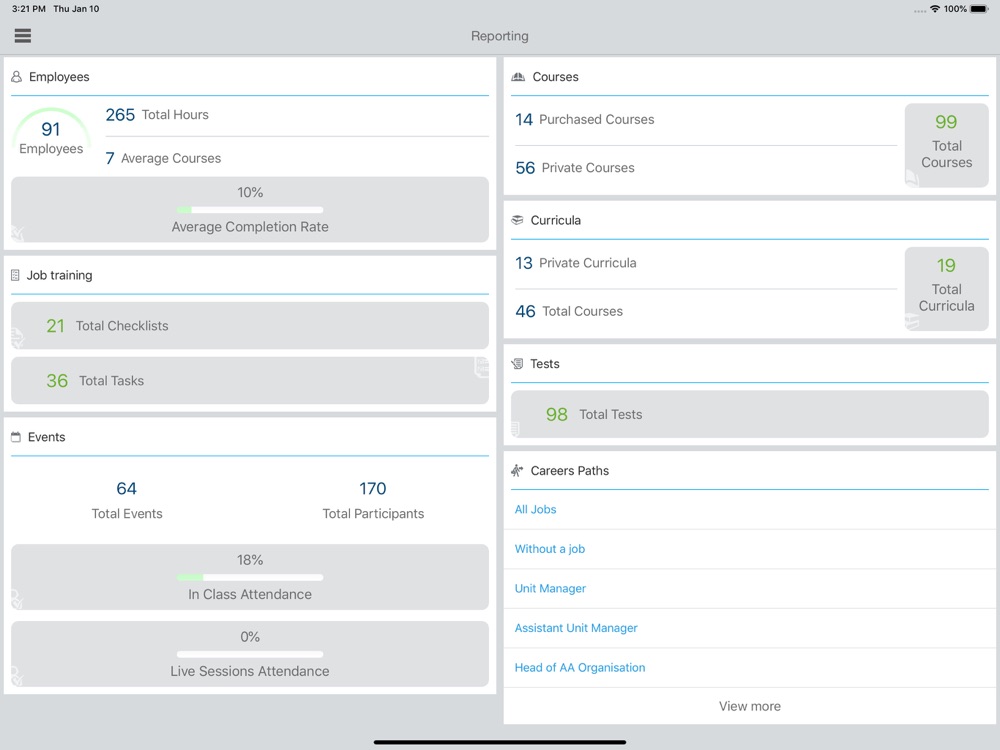1000x750 pixels.
Task: Click the Average Completion Rate progress bar
Action: pos(250,210)
